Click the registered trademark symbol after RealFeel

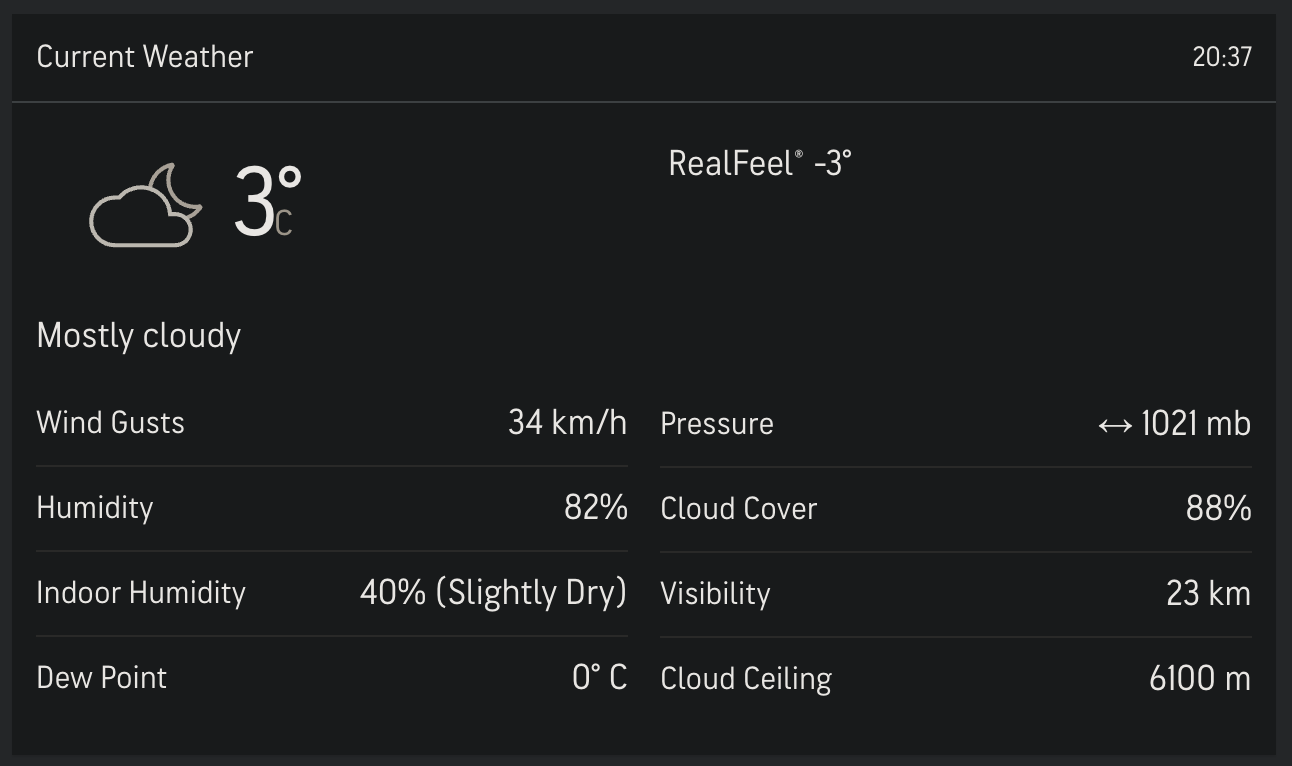[x=798, y=155]
